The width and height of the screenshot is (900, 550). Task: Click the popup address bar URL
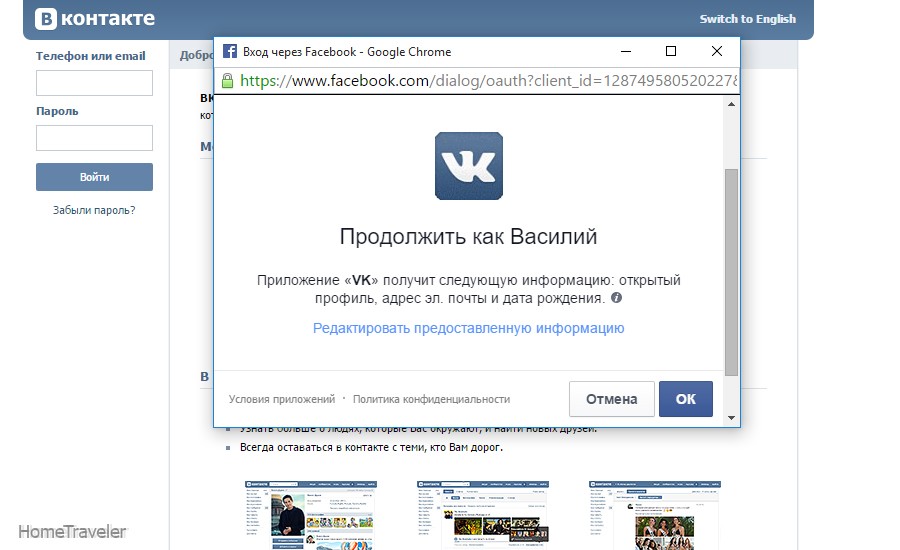click(488, 80)
